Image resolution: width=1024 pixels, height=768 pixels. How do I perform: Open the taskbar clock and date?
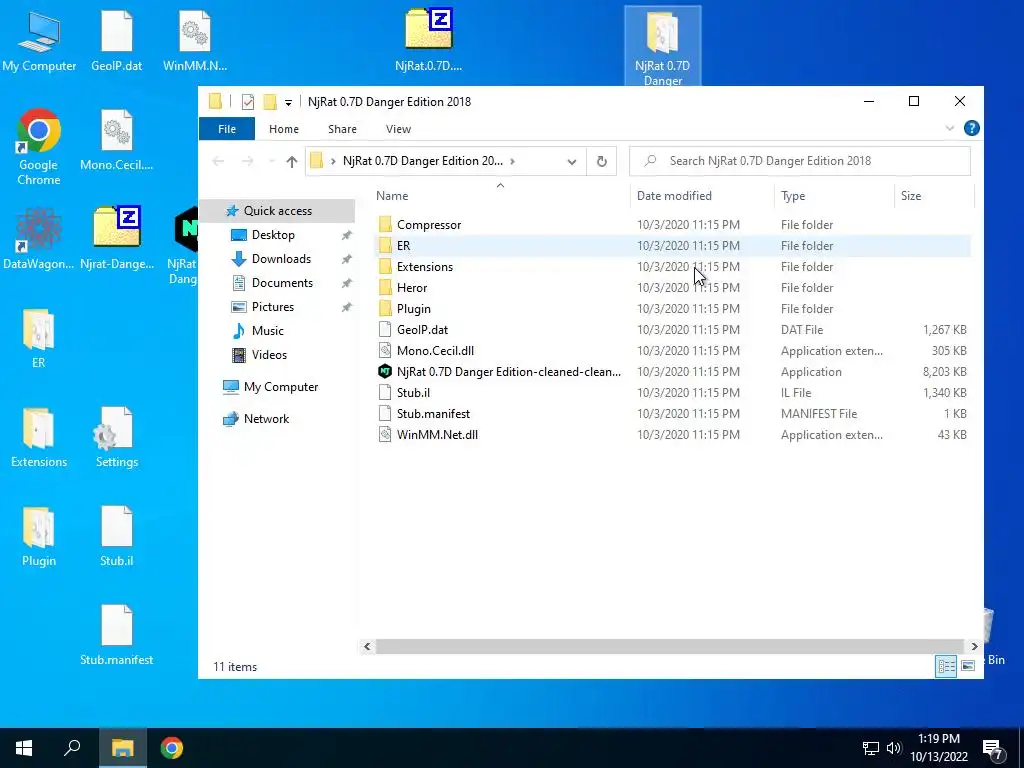point(938,748)
